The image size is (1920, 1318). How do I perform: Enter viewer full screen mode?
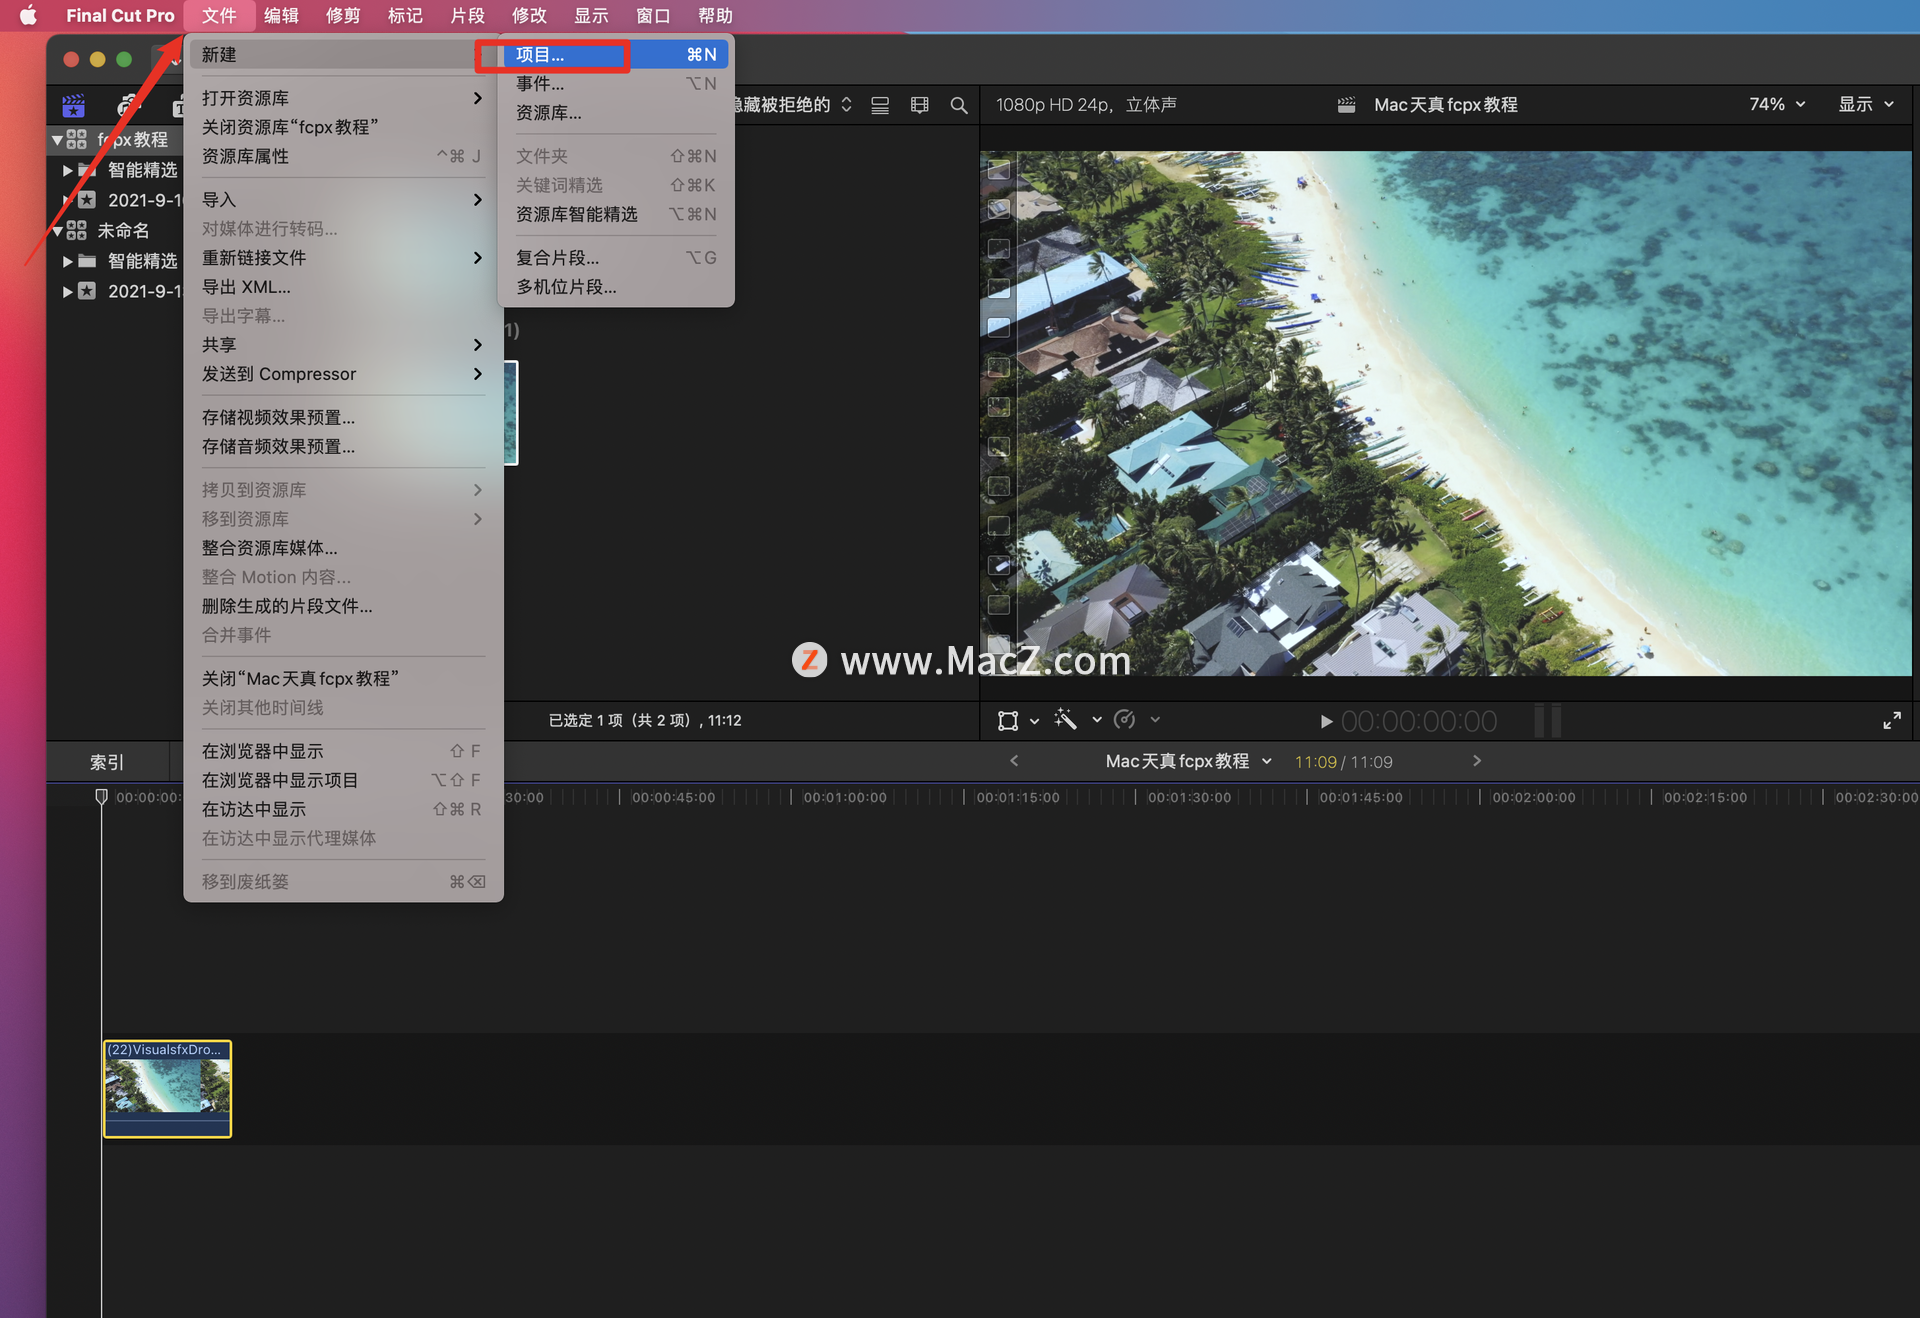click(1891, 720)
